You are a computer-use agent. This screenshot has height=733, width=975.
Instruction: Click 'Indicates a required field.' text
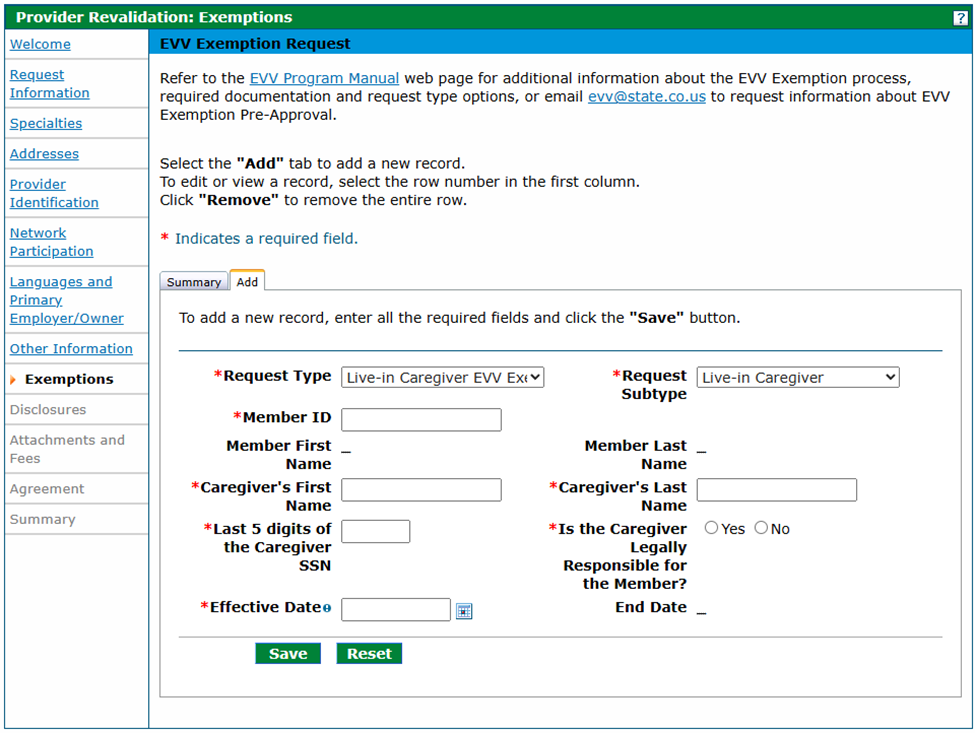(x=266, y=239)
